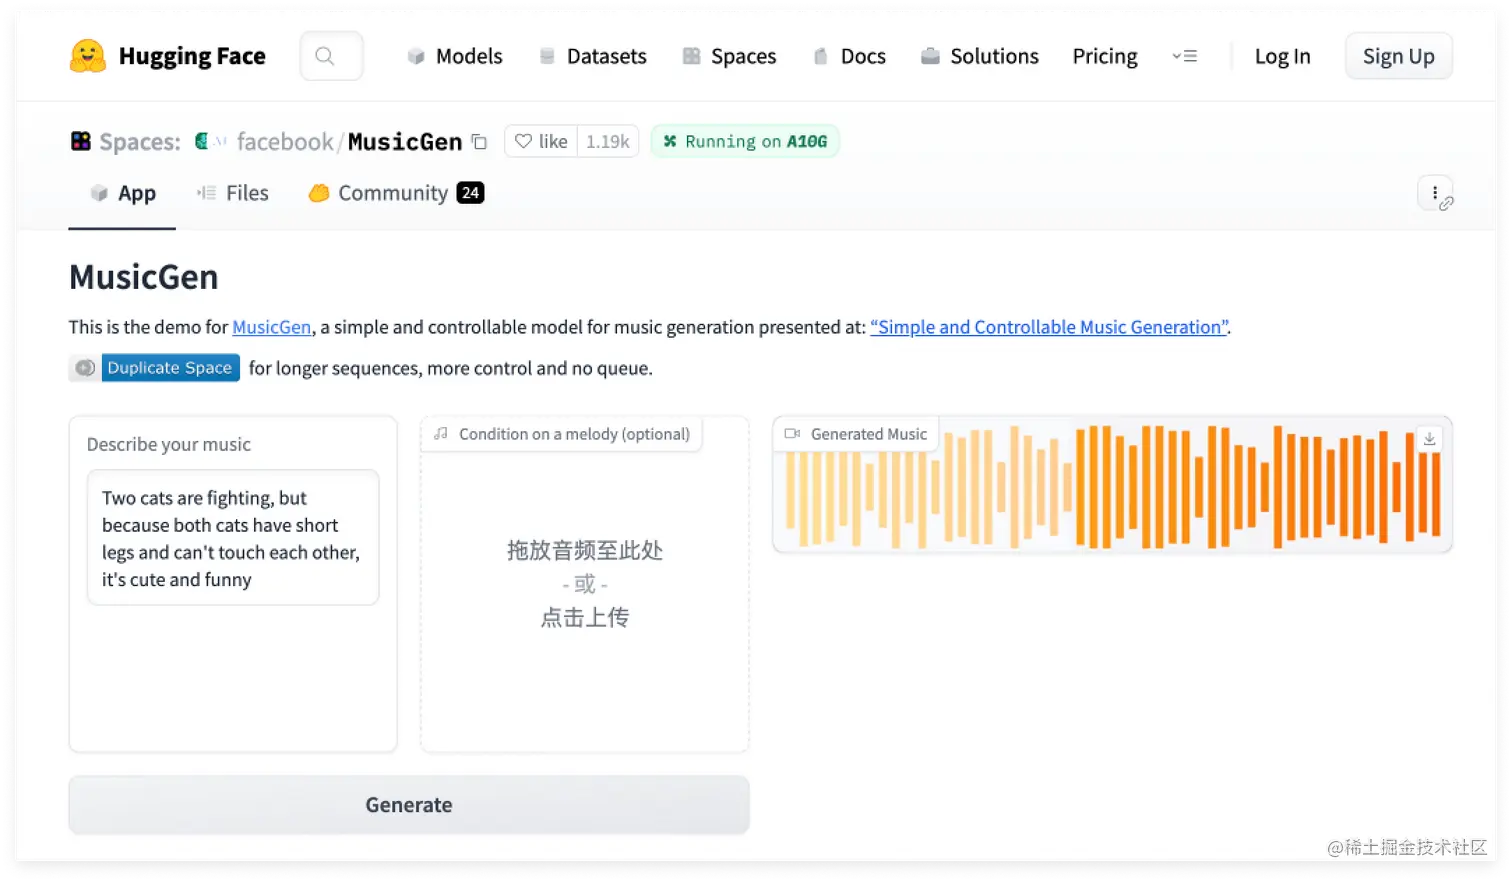Open the search bar with the magnifier icon
The width and height of the screenshot is (1512, 882).
[330, 55]
